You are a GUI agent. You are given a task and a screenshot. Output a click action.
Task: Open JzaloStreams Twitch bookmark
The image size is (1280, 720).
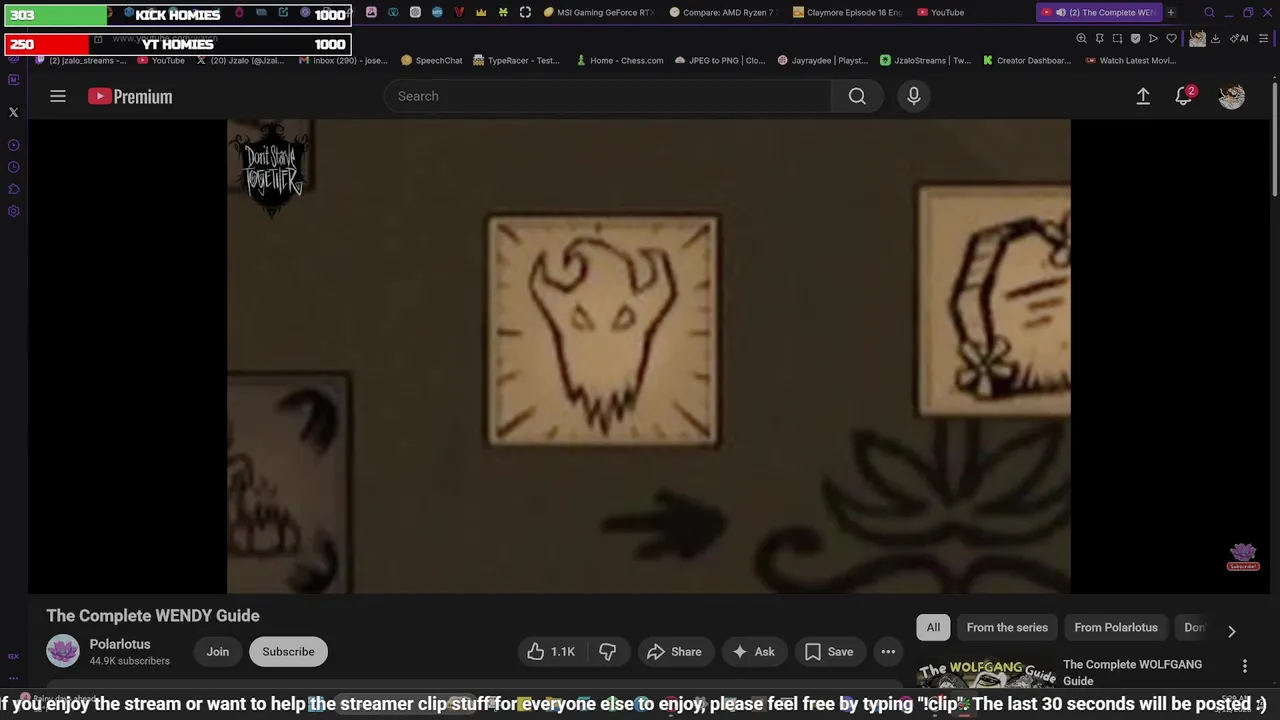point(925,60)
